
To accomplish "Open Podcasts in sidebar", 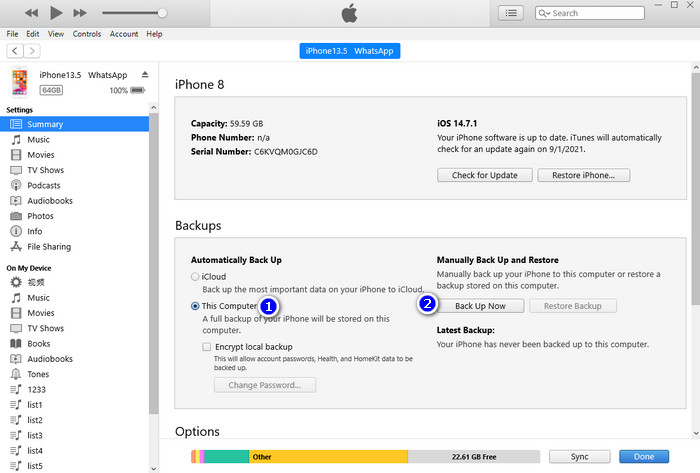I will coord(74,185).
